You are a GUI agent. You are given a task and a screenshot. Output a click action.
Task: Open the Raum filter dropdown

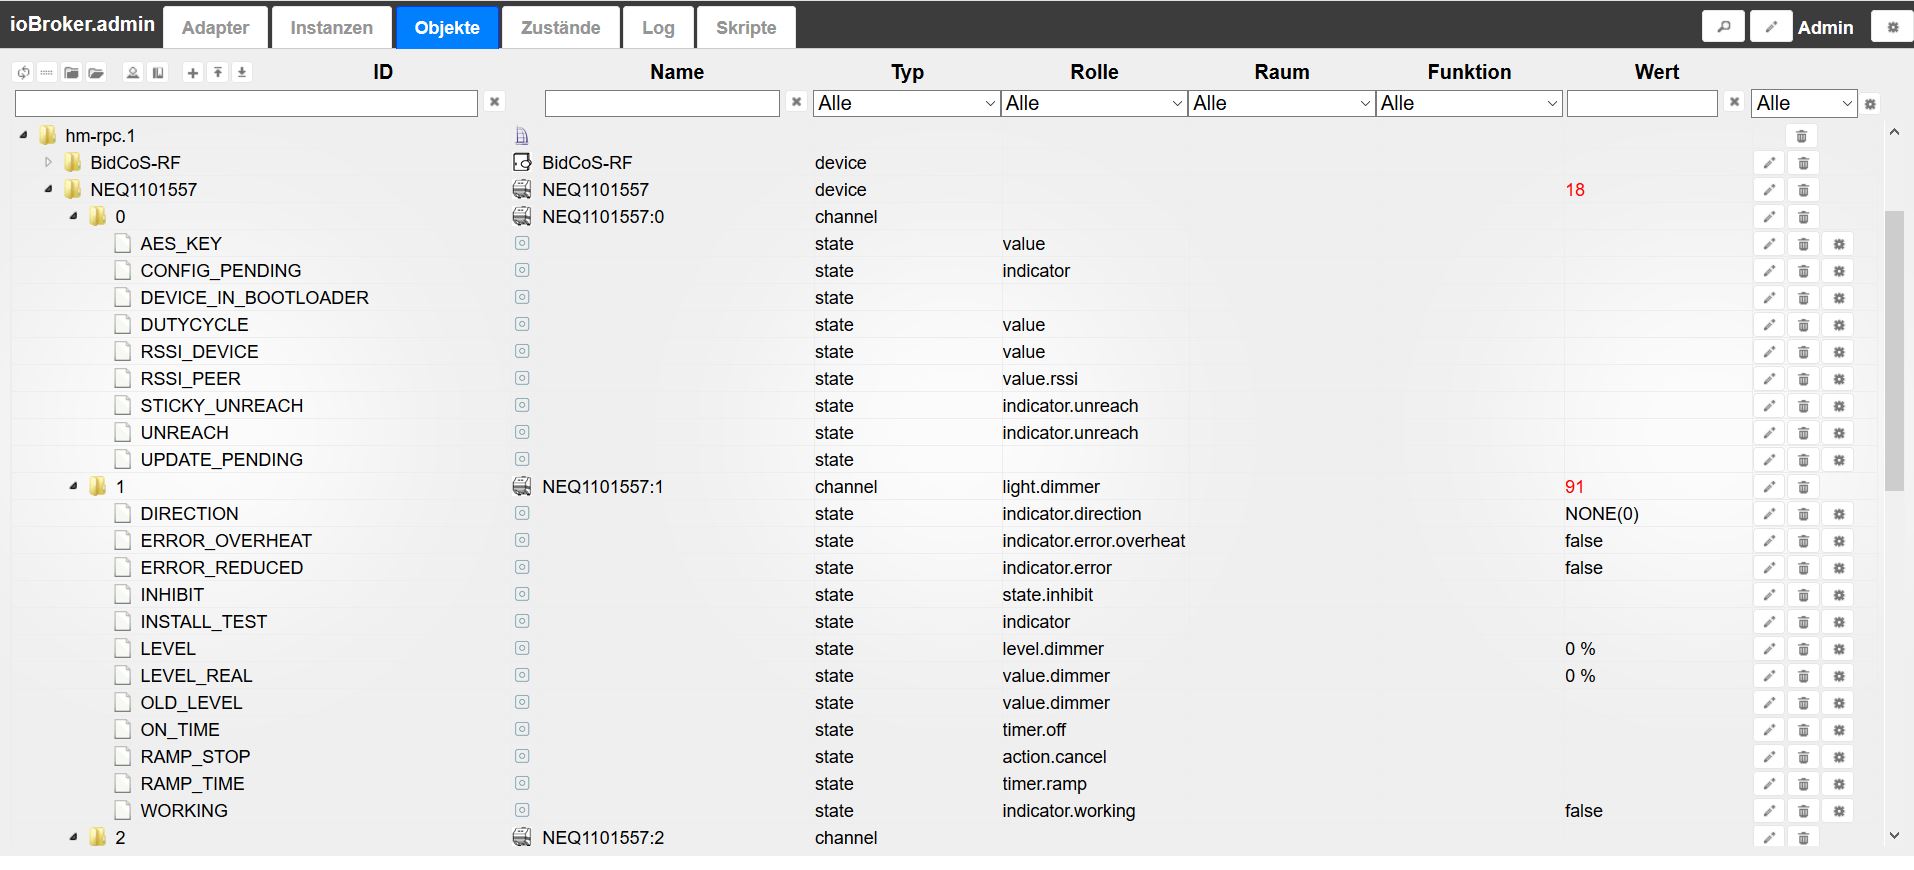click(1281, 103)
